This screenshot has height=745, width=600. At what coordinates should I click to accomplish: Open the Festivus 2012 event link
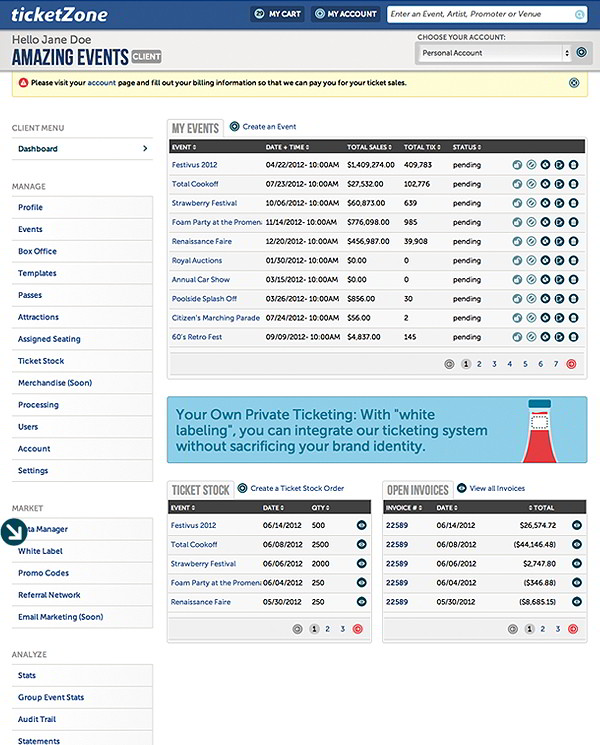click(x=194, y=165)
